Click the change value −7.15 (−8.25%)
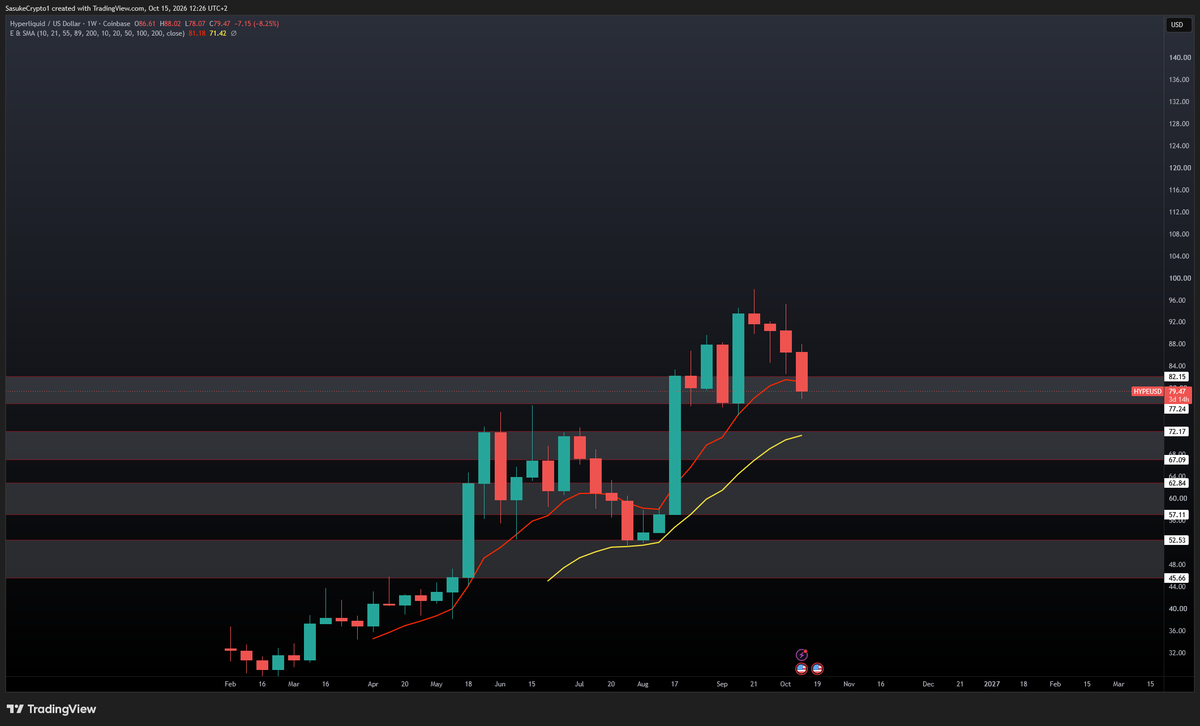The image size is (1200, 726). (x=258, y=22)
